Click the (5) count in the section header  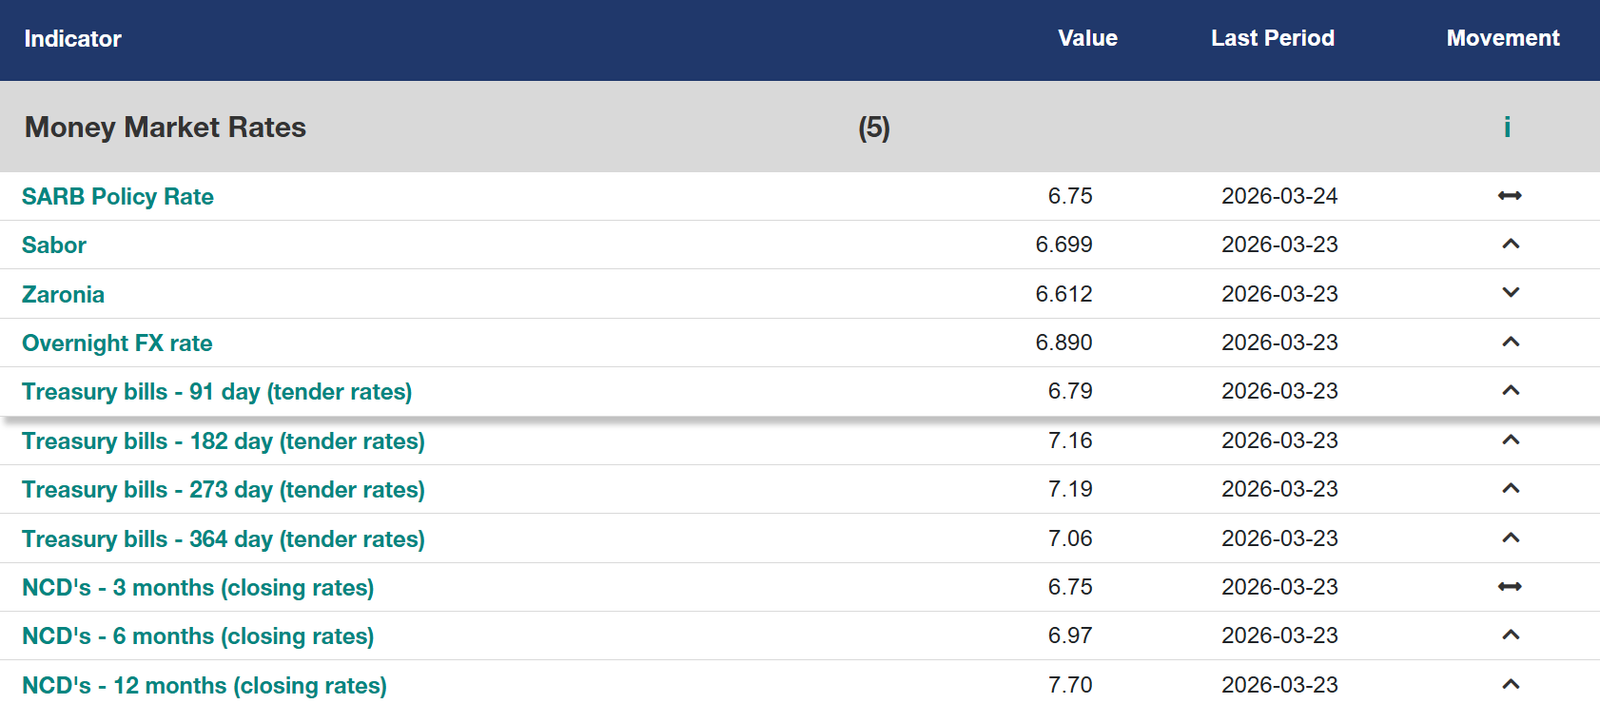[x=874, y=128]
